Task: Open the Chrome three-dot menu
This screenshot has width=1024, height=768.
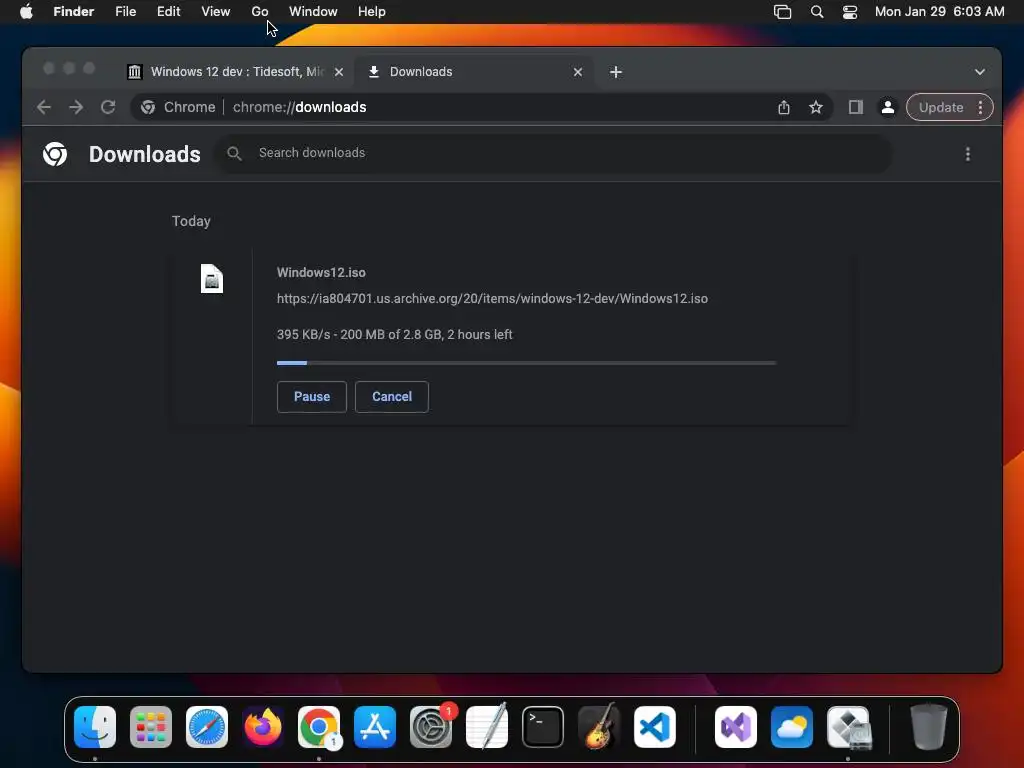Action: [980, 107]
